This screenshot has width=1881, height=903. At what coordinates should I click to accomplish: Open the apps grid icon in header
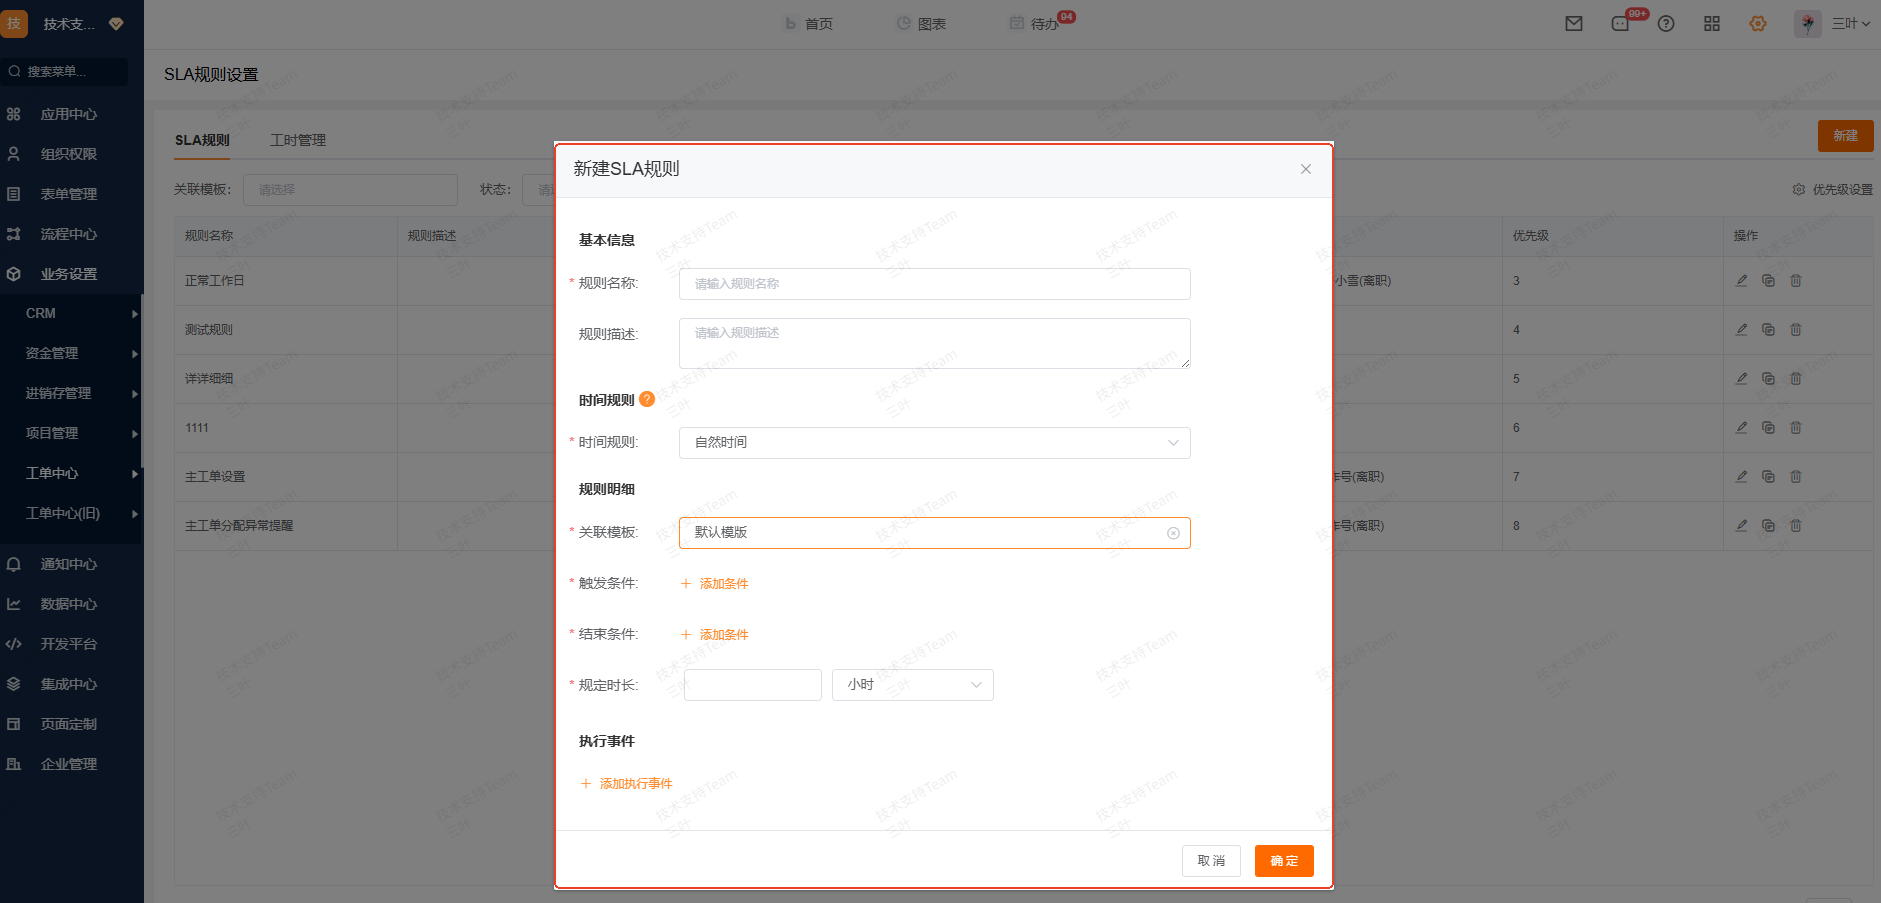[1712, 24]
